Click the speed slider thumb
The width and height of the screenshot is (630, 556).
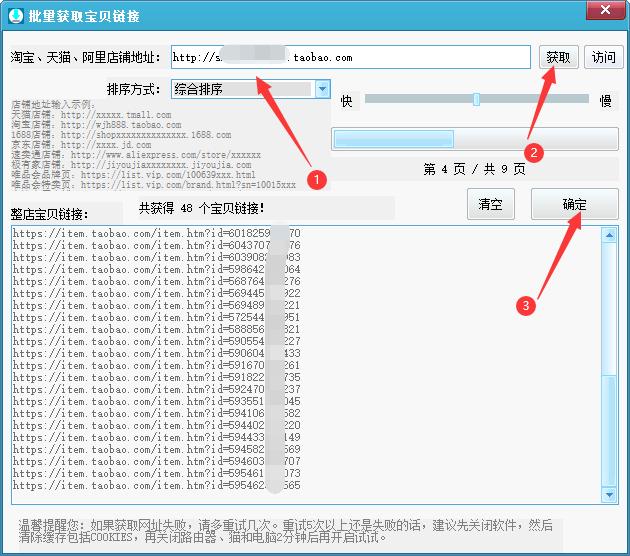coord(476,99)
